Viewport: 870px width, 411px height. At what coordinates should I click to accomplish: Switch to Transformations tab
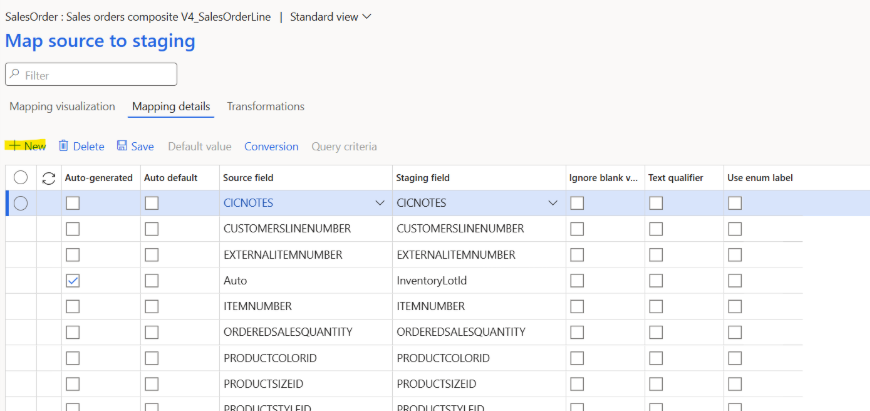[266, 106]
